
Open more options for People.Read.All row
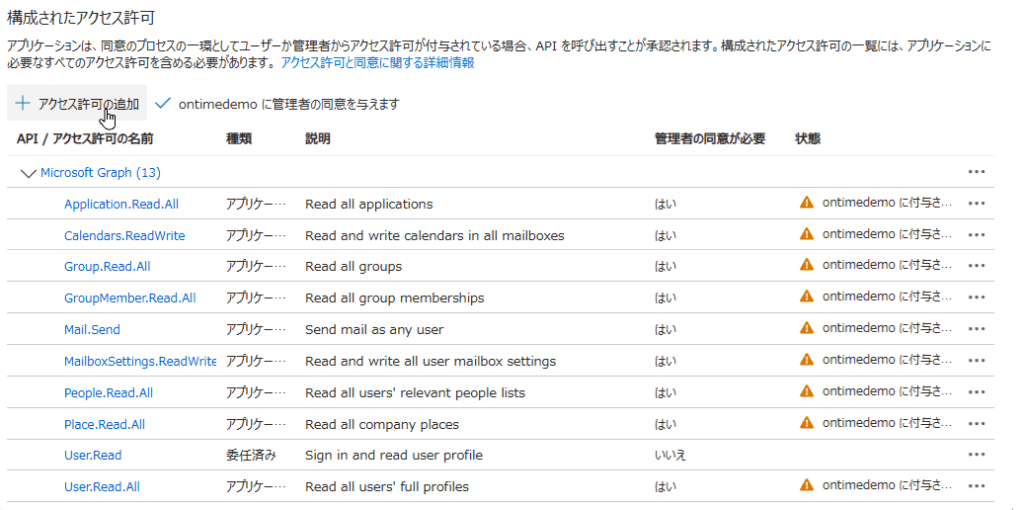coord(976,392)
